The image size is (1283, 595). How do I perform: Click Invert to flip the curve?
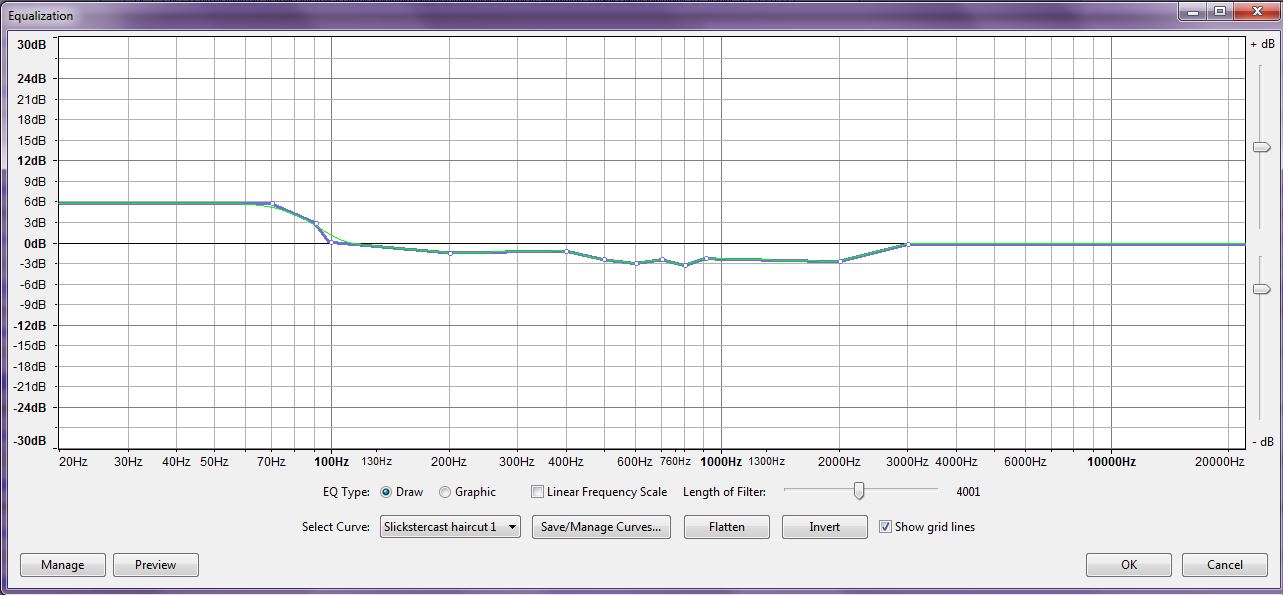(824, 527)
